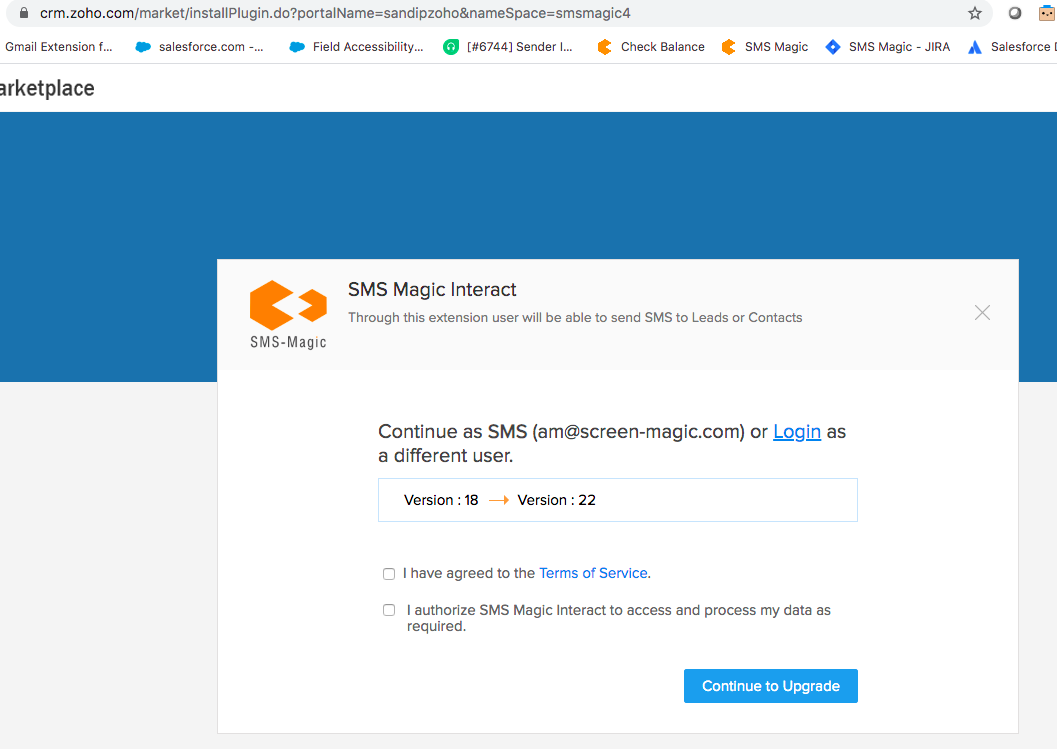Click the gray circular extension icon
Screen dimensions: 1057x749
coord(1015,13)
